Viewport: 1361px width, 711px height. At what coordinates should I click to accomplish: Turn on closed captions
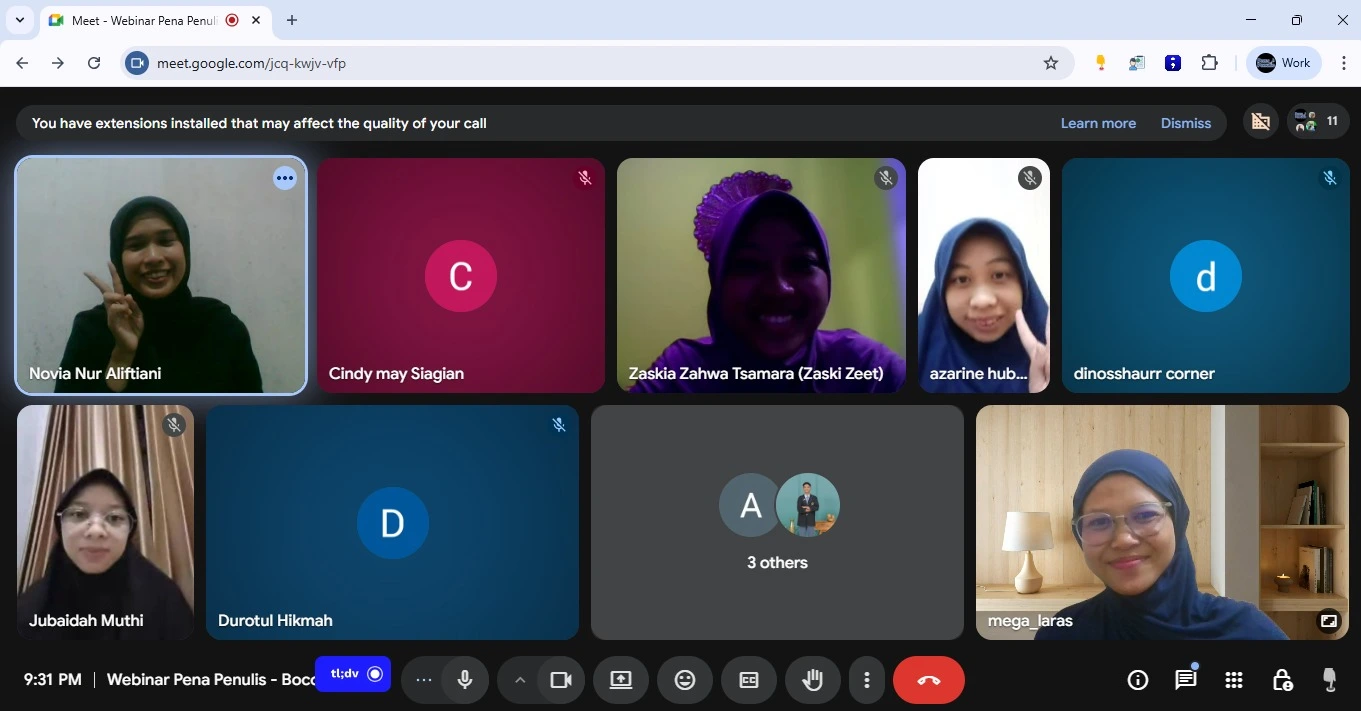tap(748, 680)
